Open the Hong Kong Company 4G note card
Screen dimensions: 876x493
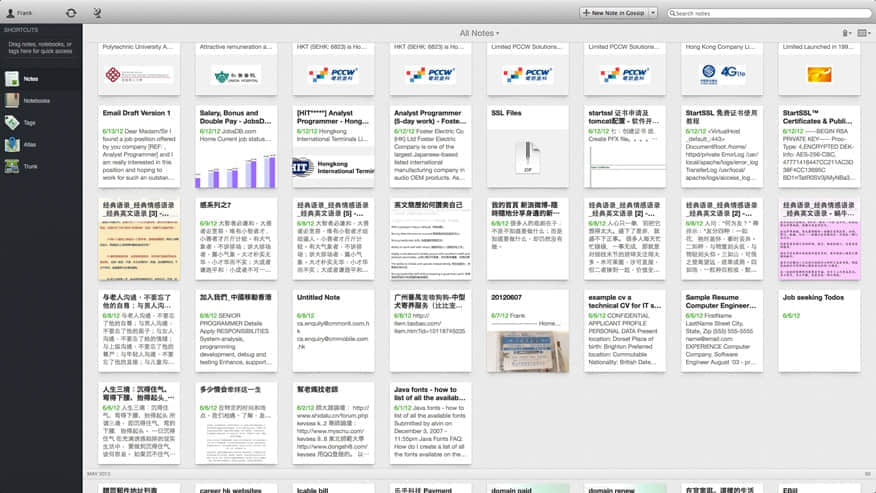[x=722, y=68]
